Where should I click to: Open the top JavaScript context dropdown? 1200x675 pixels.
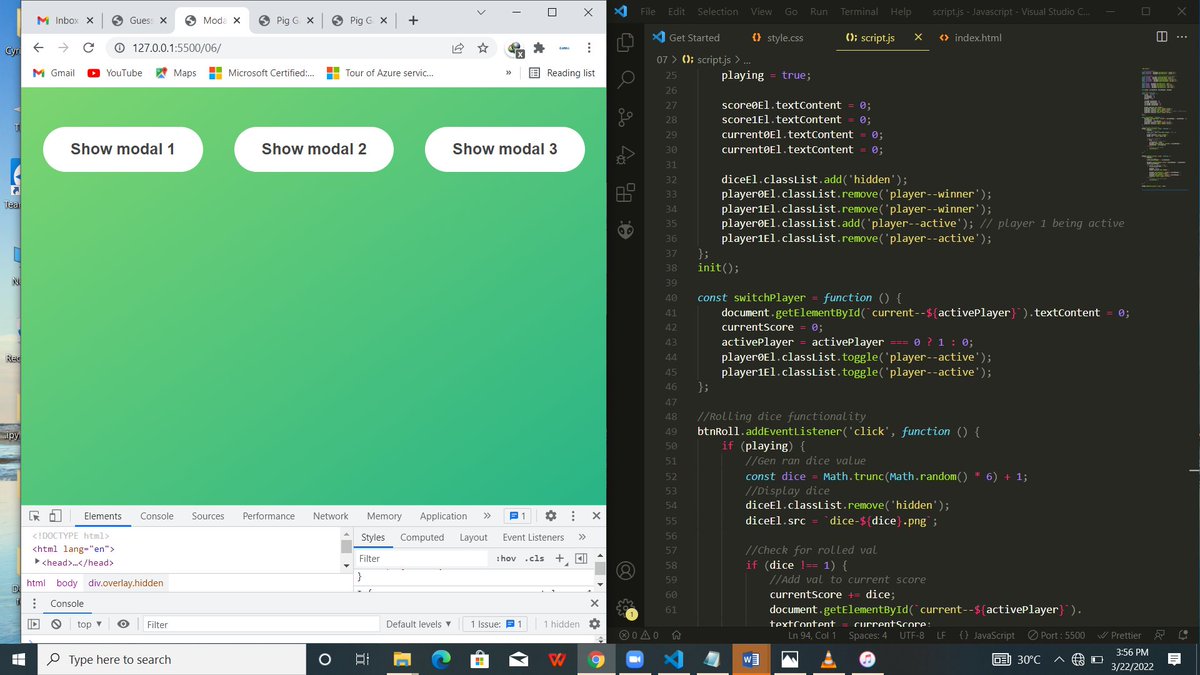pos(90,624)
